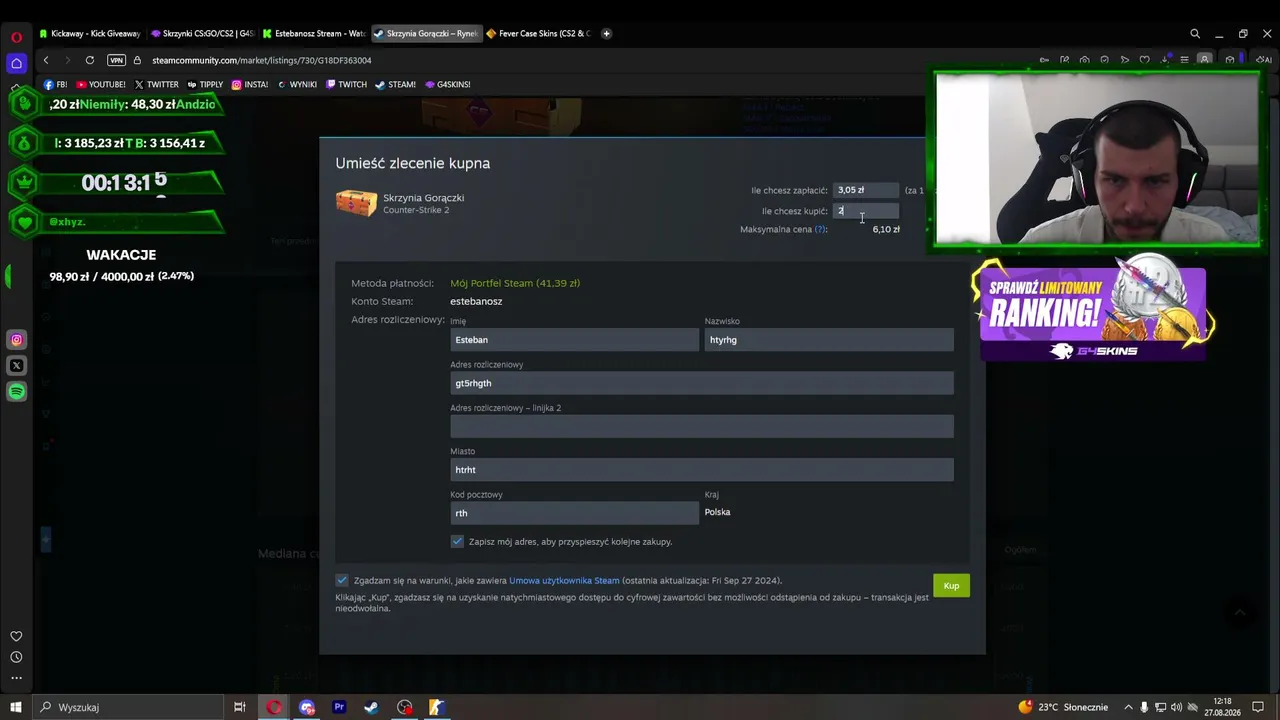Open the Opera sidebar home icon
Screen dimensions: 1280x720
pos(16,63)
